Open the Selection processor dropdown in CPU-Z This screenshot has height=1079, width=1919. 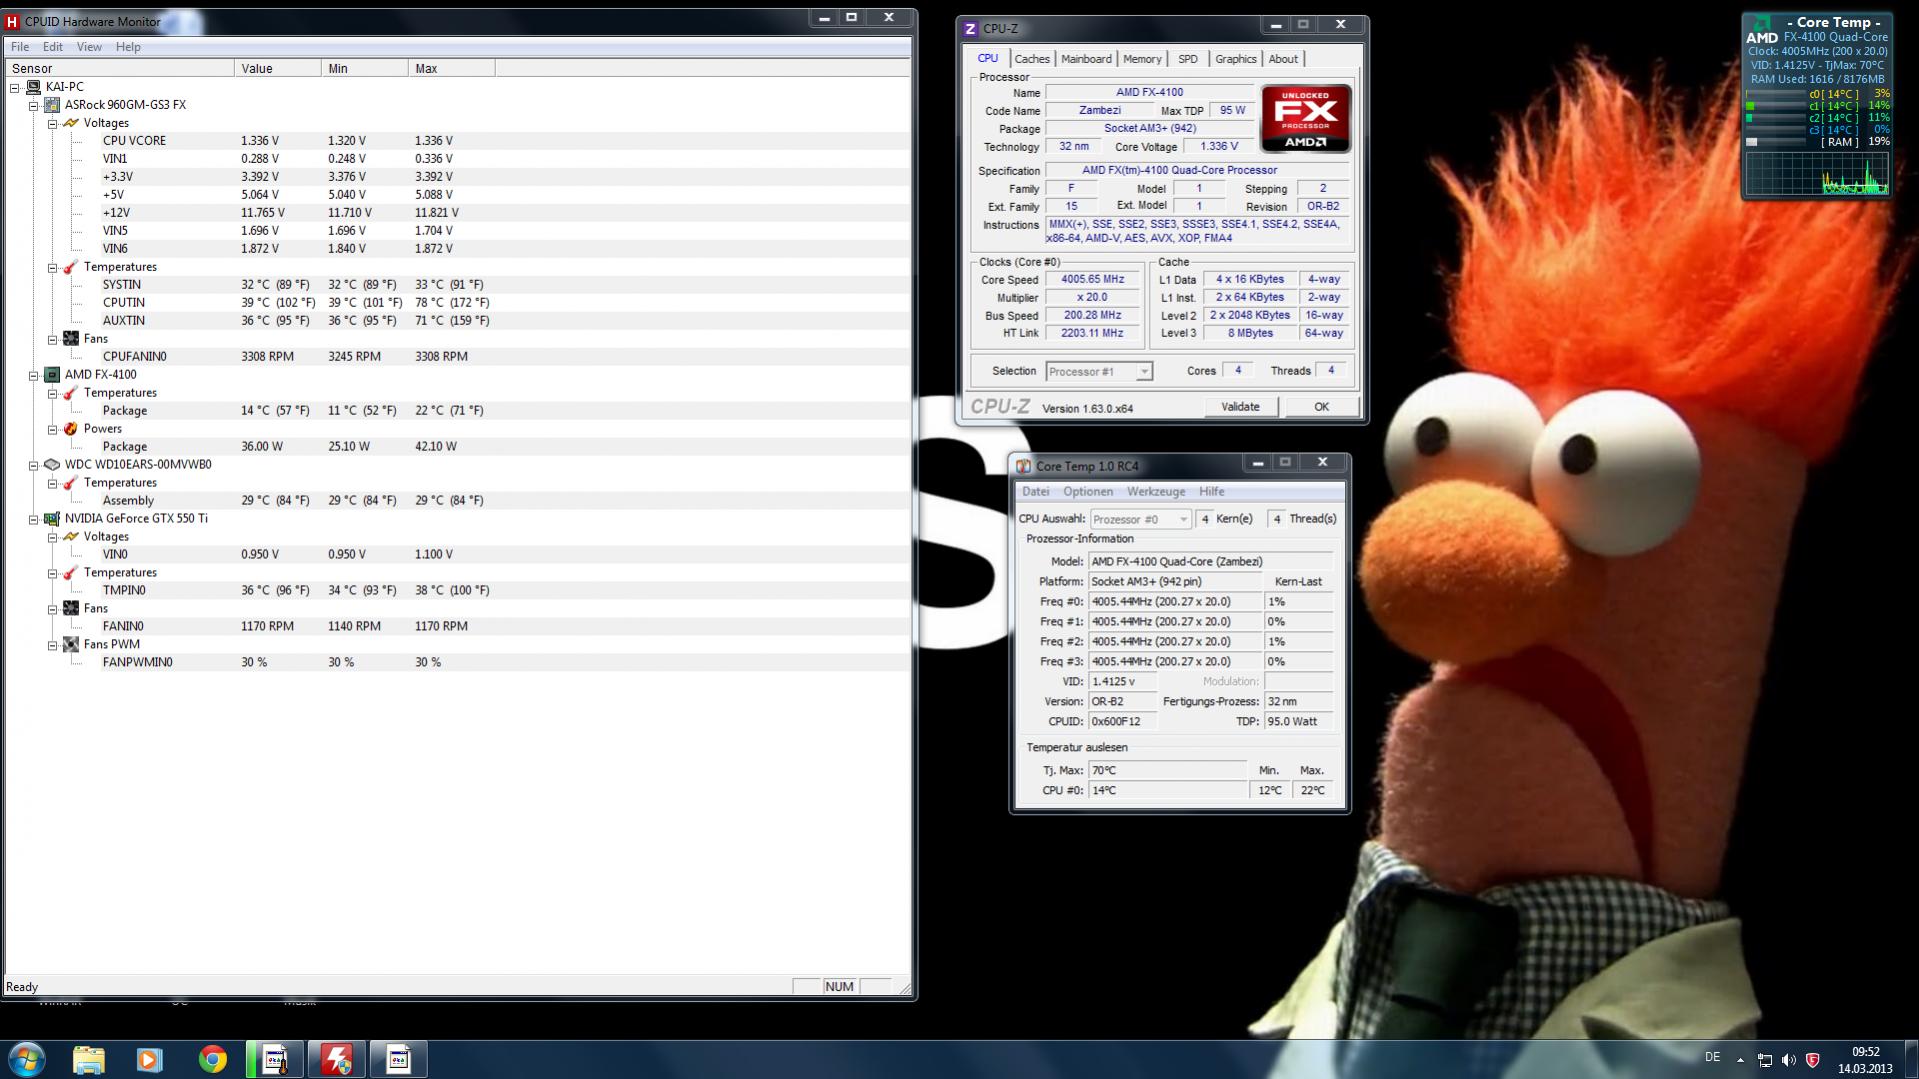coord(1099,371)
